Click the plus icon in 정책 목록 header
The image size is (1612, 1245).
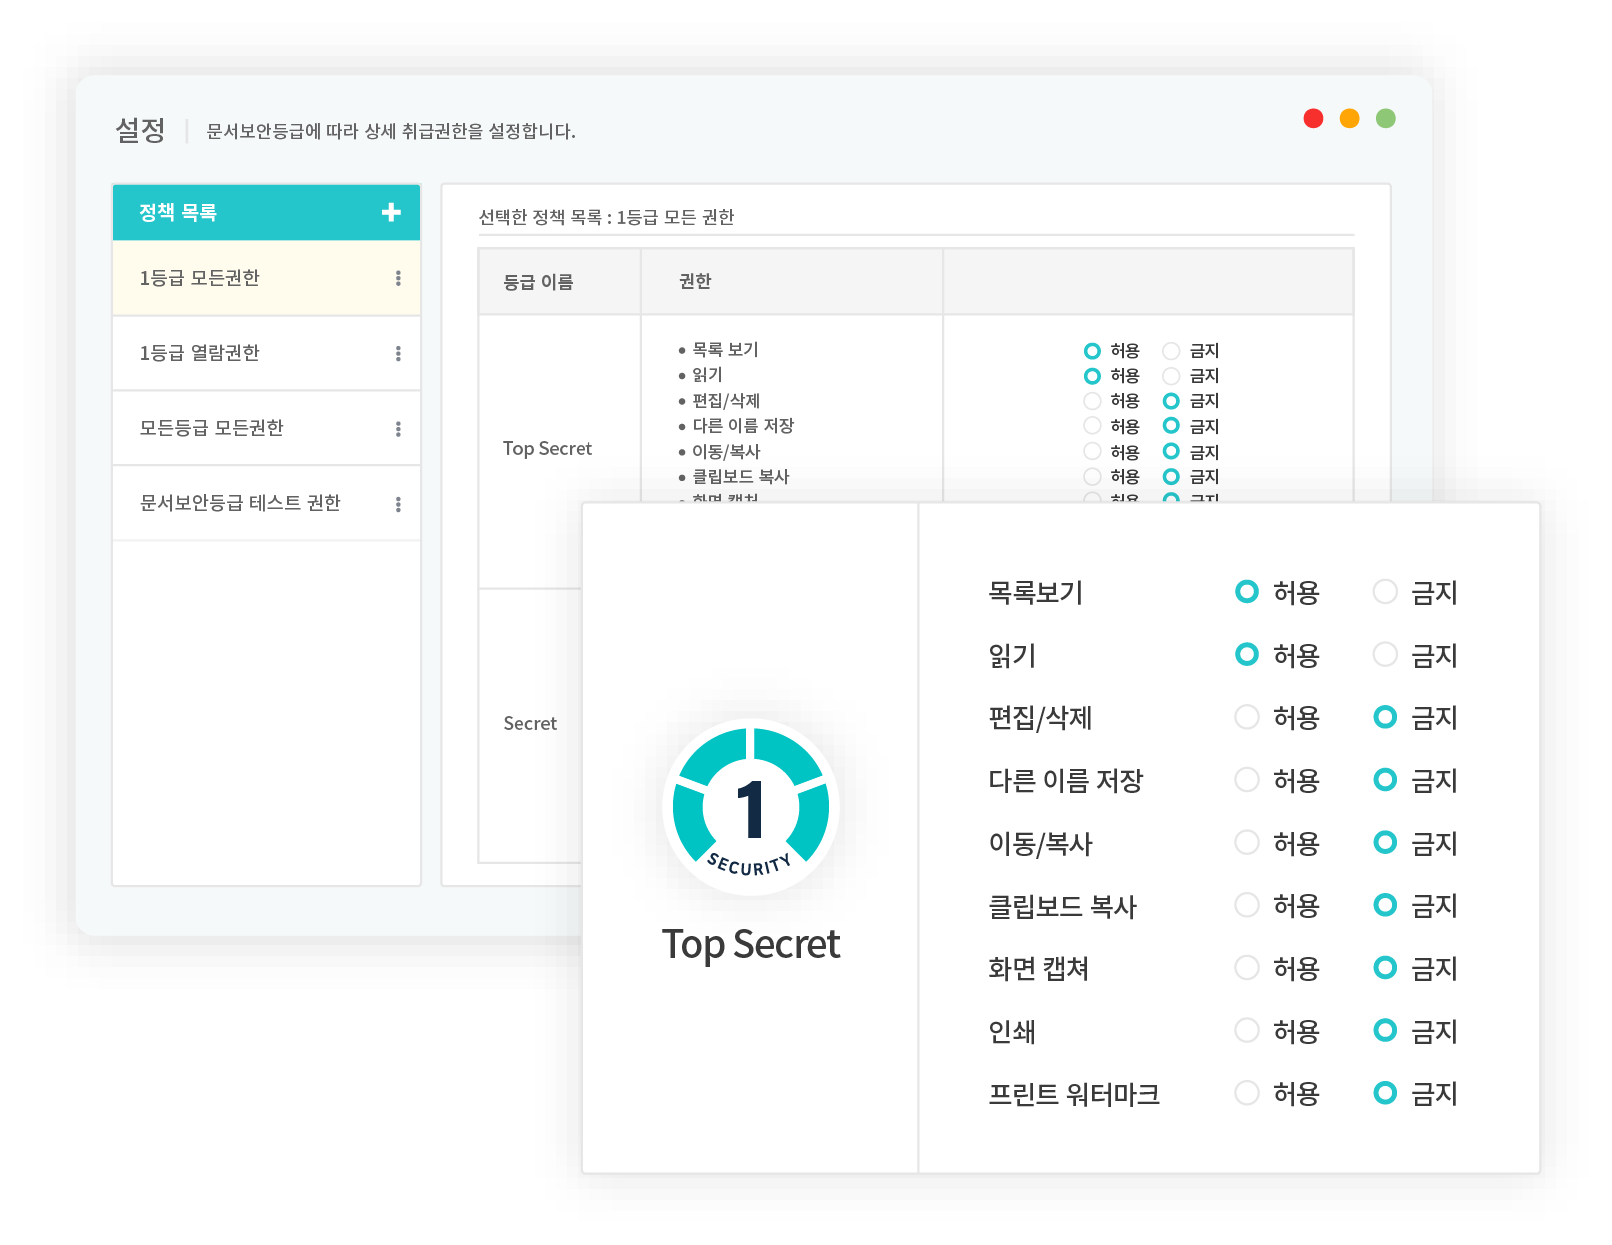pyautogui.click(x=391, y=212)
